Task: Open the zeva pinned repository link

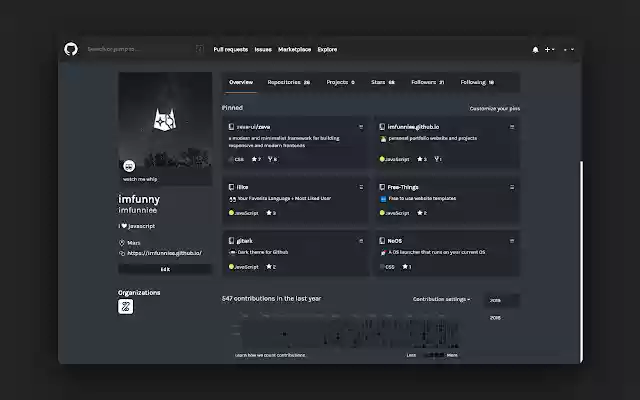Action: point(253,127)
